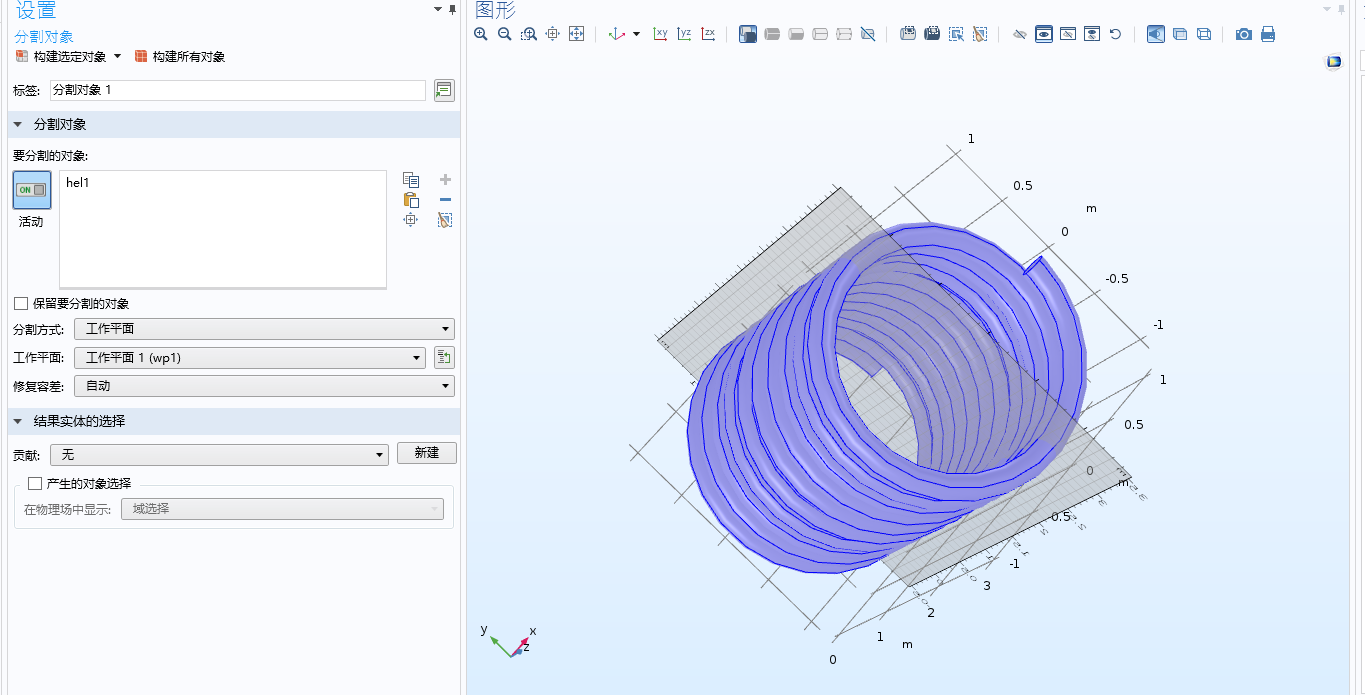1365x695 pixels.
Task: Click the zoom in magnifier icon
Action: 481,34
